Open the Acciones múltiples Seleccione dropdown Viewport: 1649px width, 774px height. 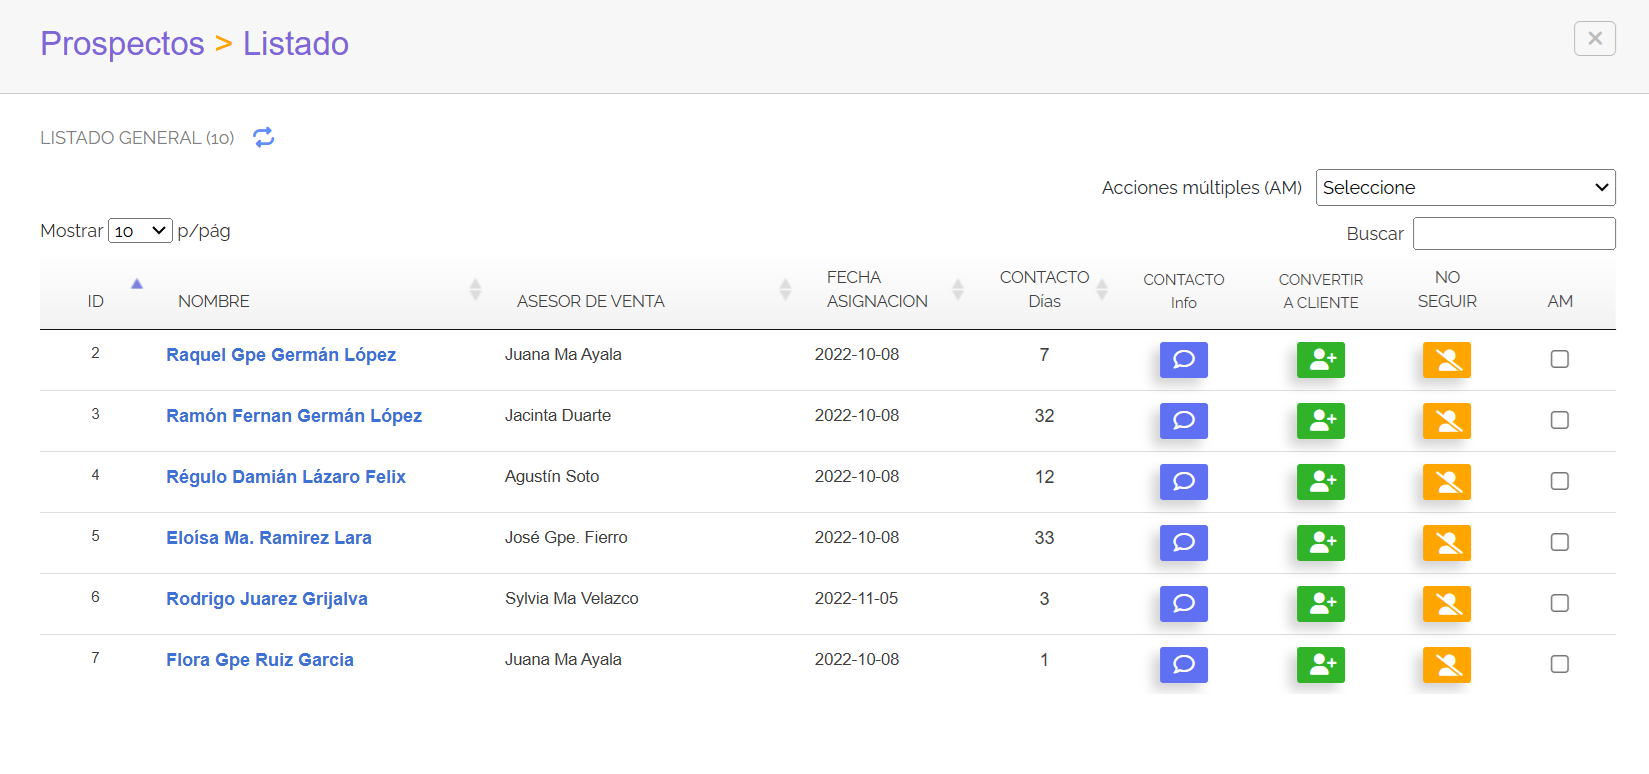click(x=1465, y=188)
